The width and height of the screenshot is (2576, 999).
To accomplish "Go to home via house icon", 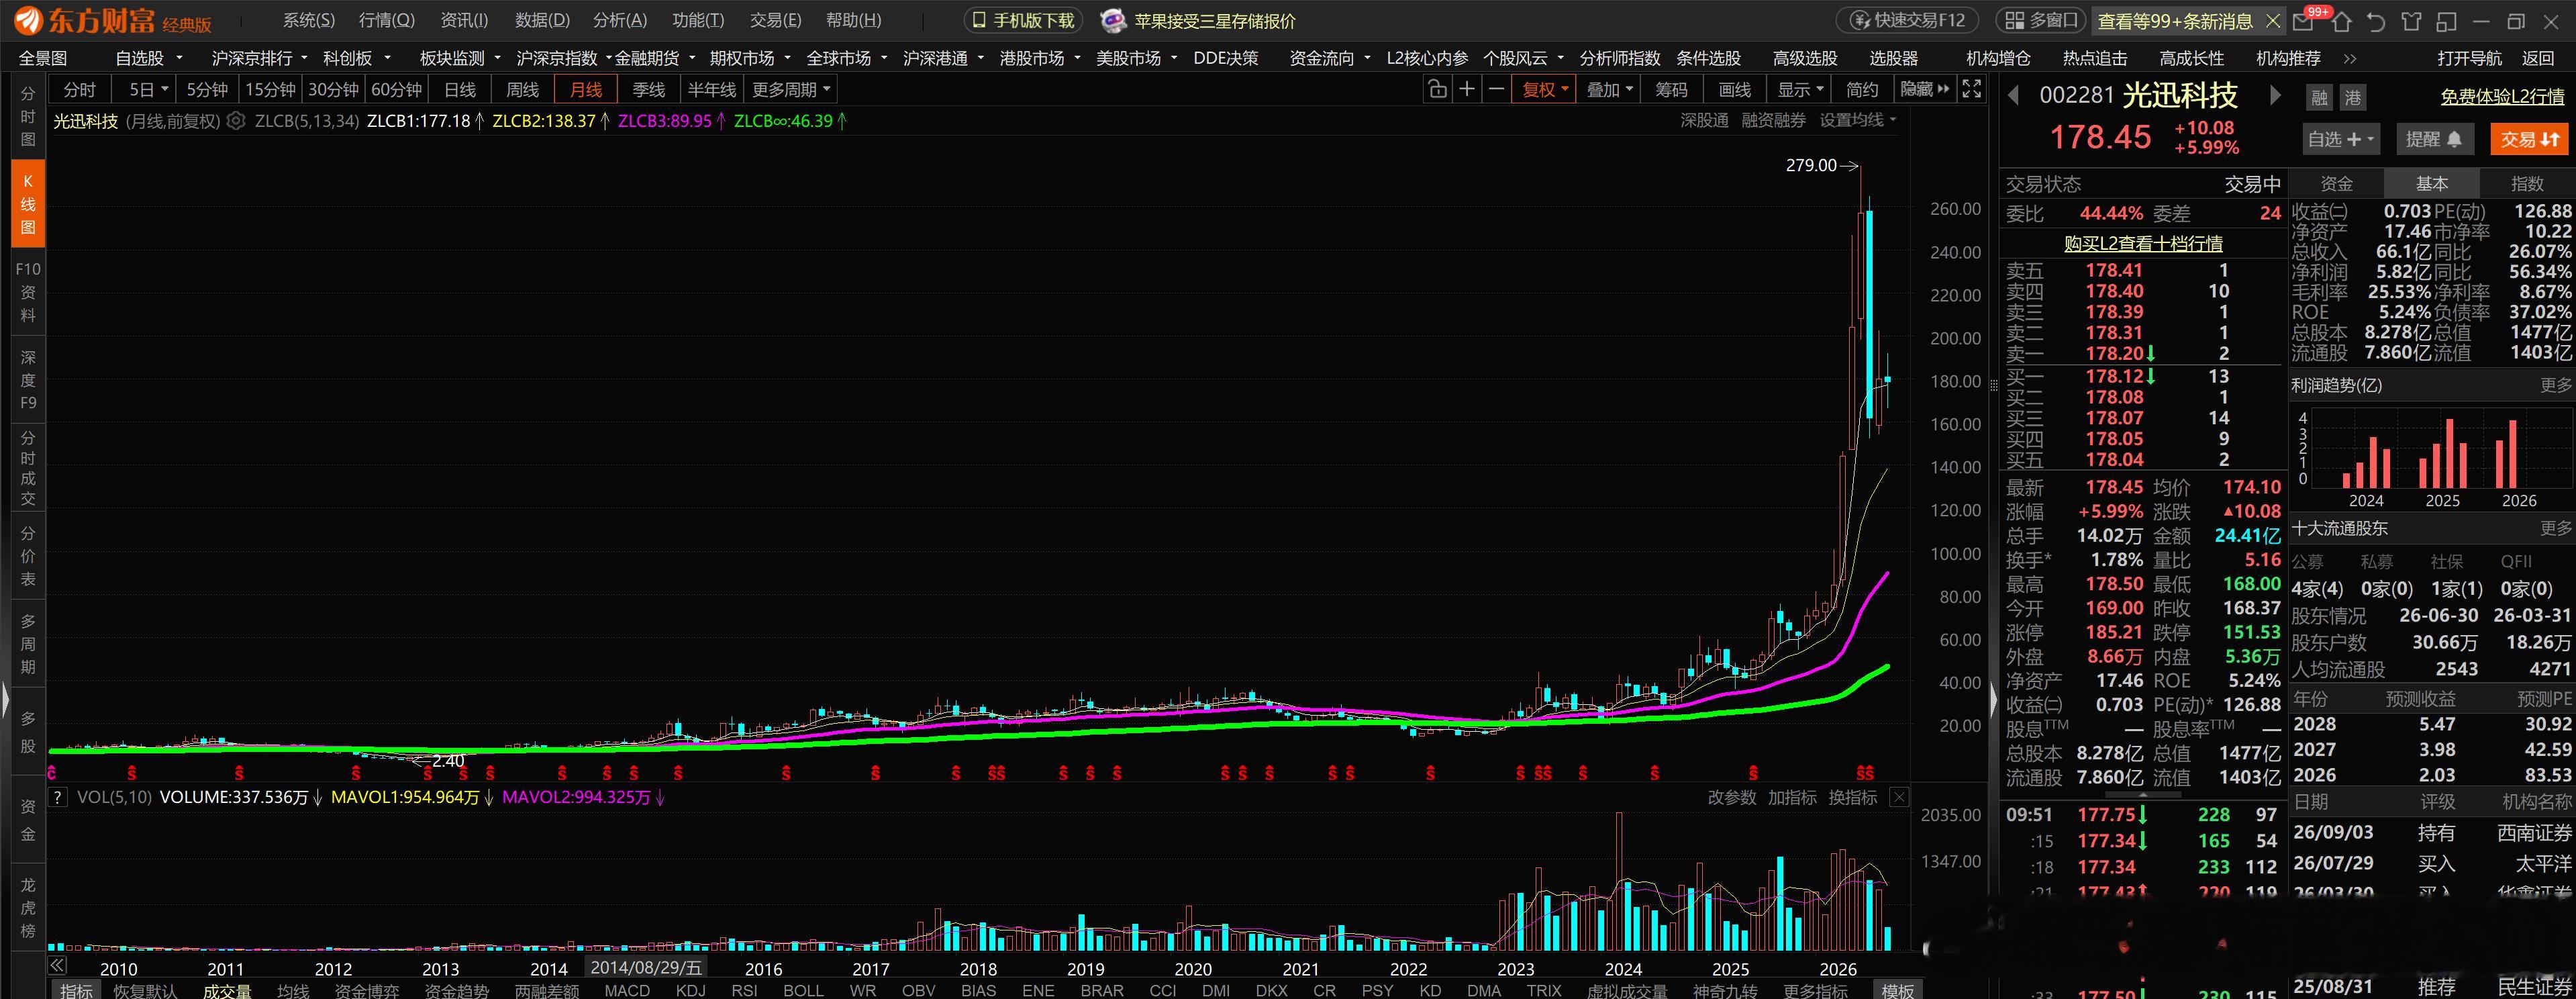I will [2342, 21].
